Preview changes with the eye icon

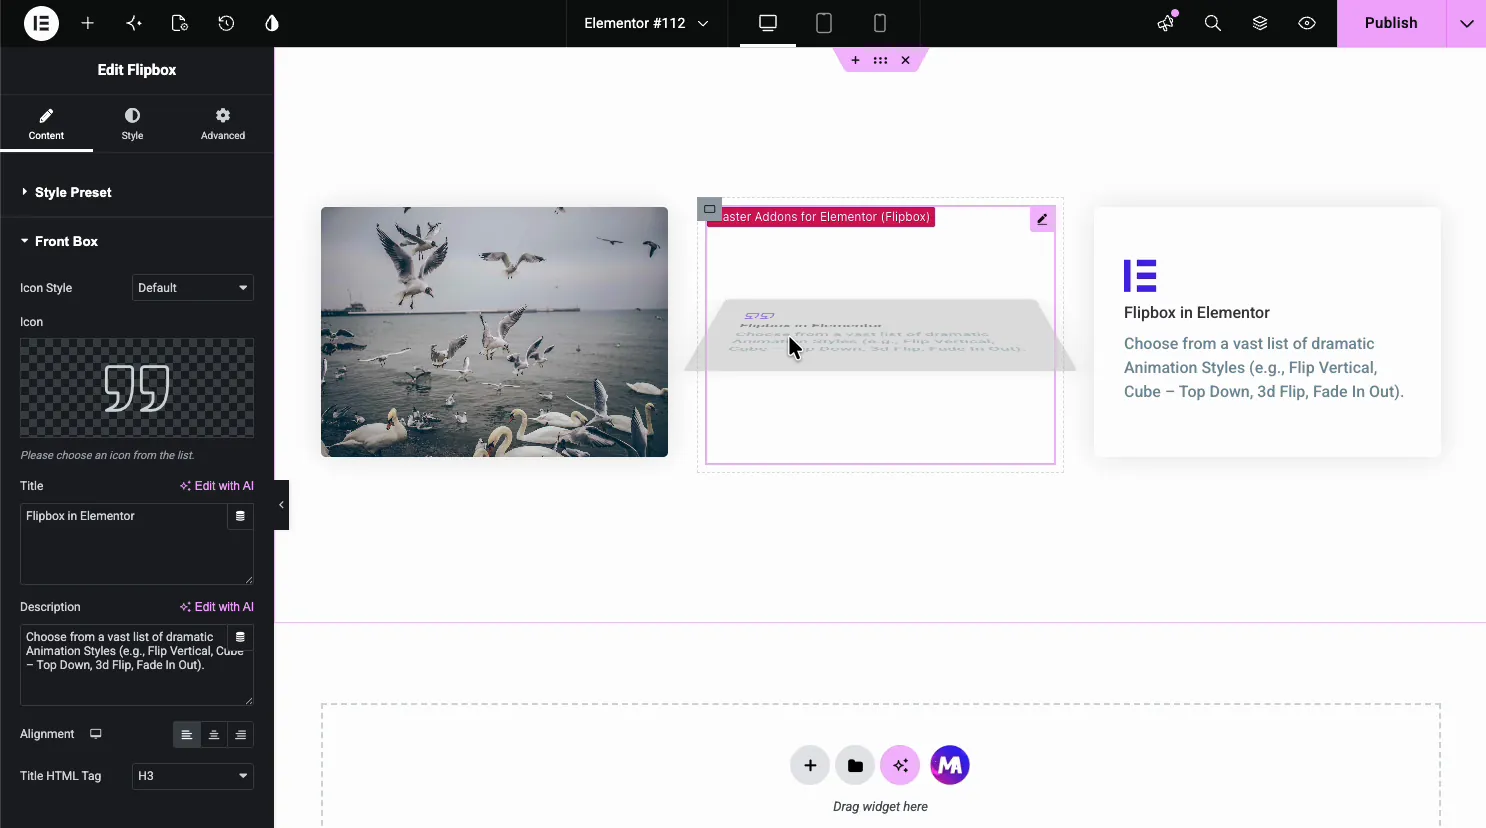[x=1307, y=23]
